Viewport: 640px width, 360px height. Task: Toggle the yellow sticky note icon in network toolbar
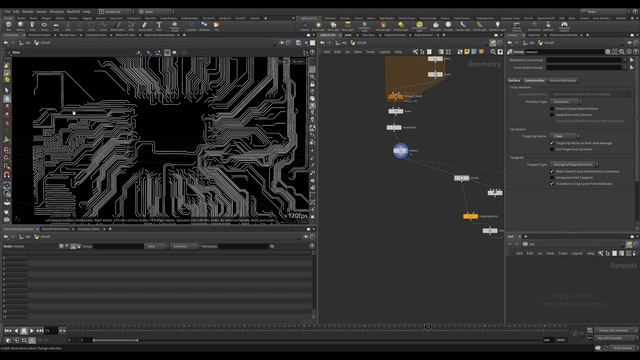coord(467,52)
